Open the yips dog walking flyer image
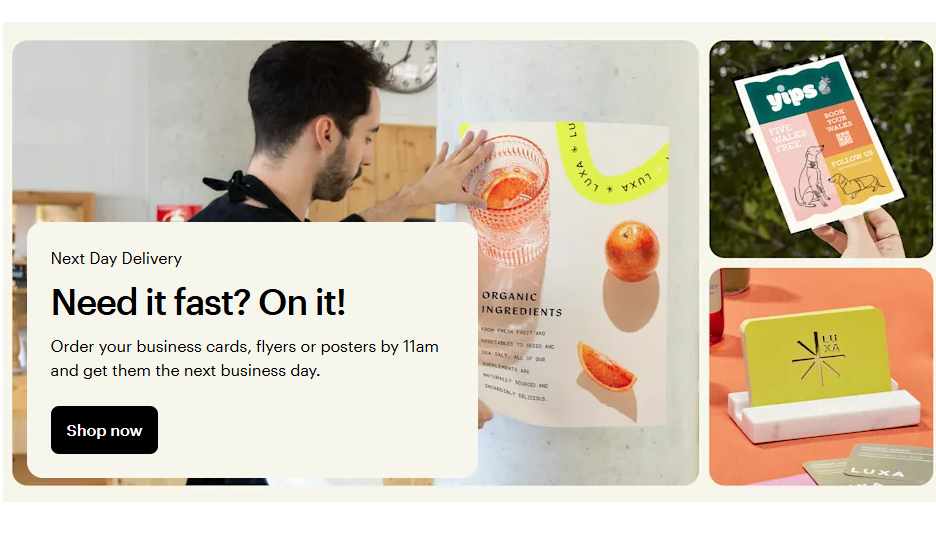The width and height of the screenshot is (936, 553). (x=821, y=149)
